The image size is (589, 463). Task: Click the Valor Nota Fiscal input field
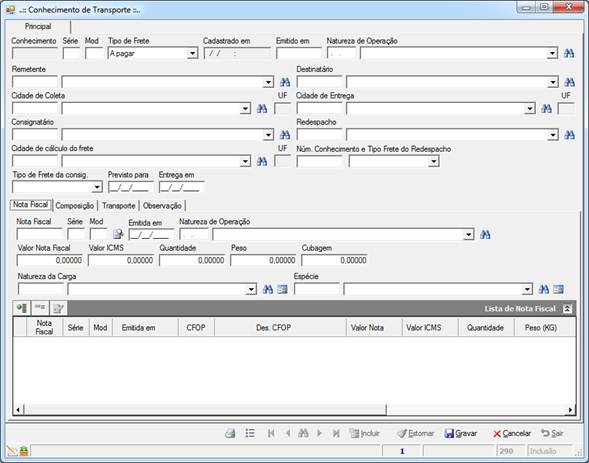coord(50,260)
